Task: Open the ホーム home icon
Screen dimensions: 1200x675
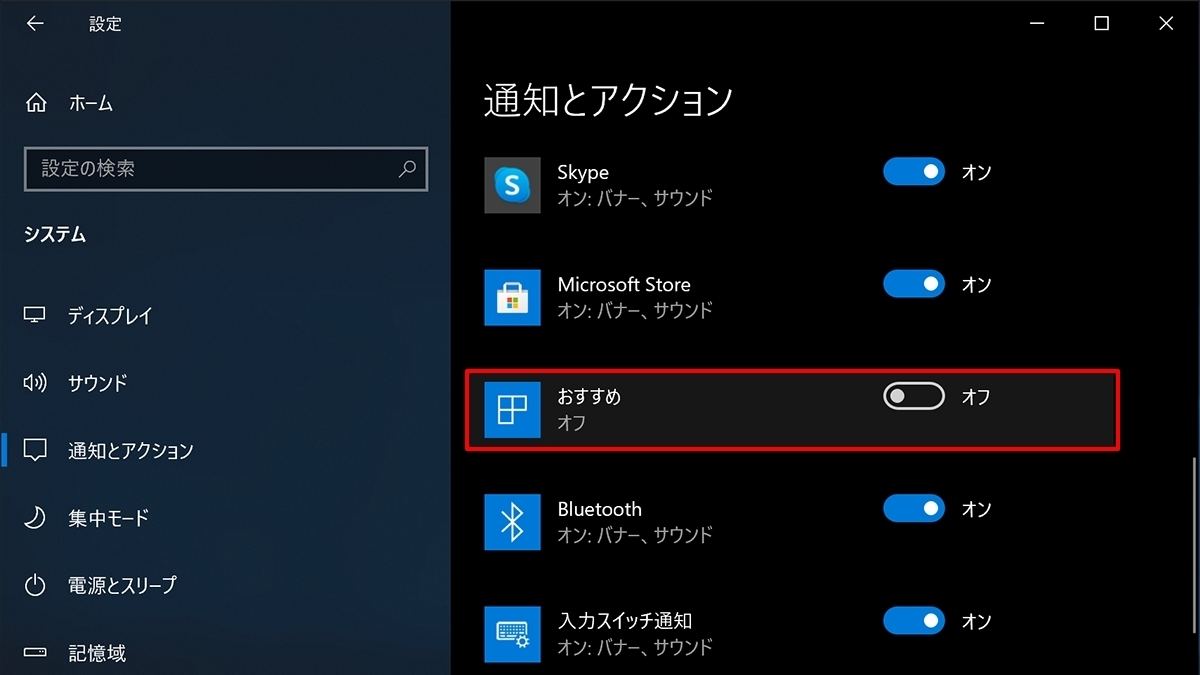Action: click(36, 103)
